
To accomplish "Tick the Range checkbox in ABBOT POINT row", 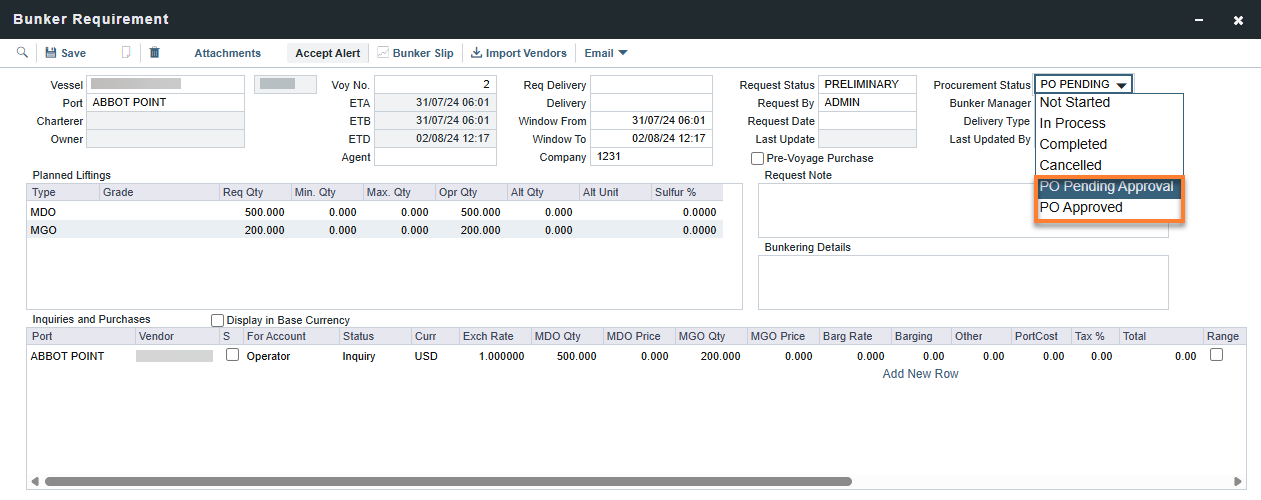I will click(x=1217, y=355).
